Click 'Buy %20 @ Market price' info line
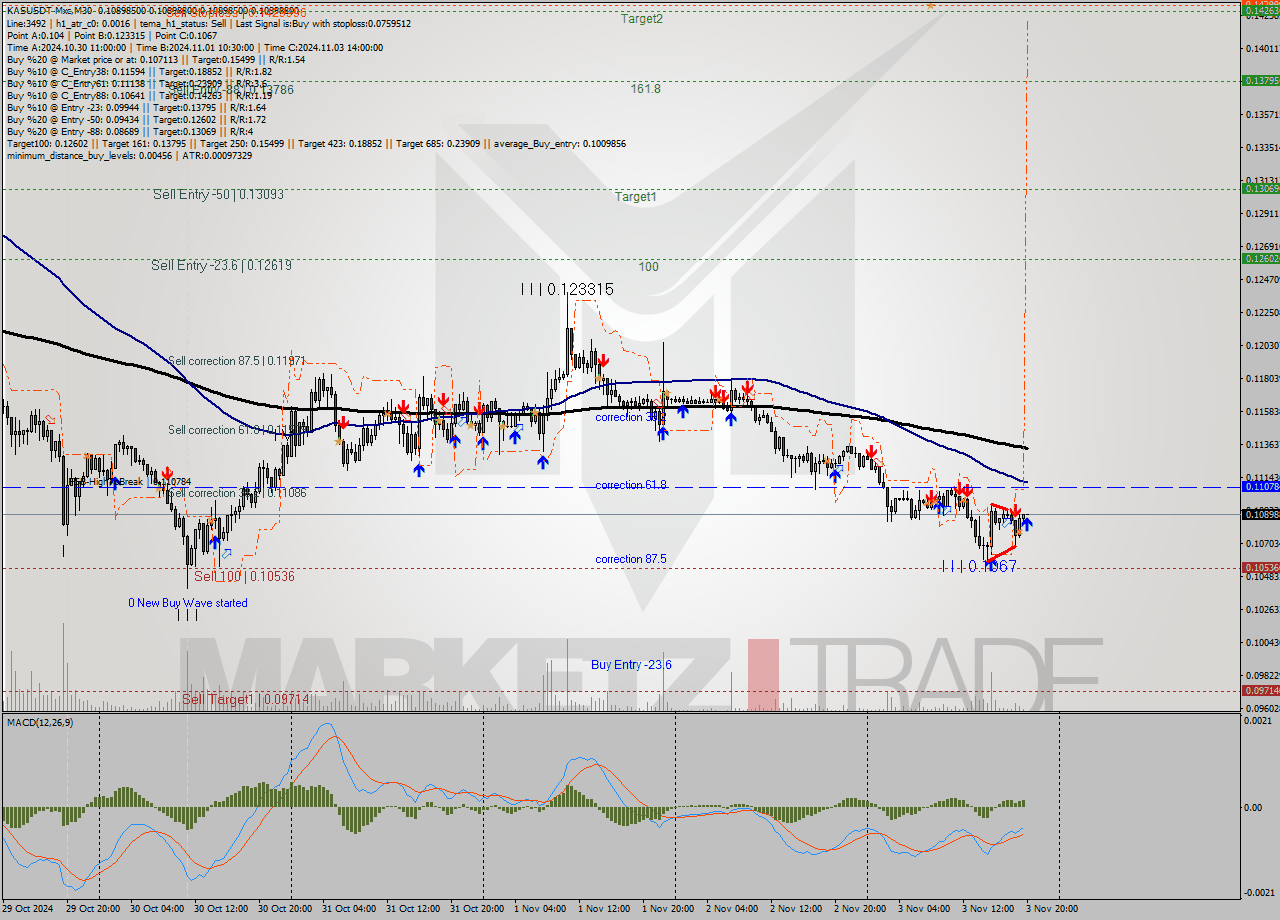 [156, 59]
